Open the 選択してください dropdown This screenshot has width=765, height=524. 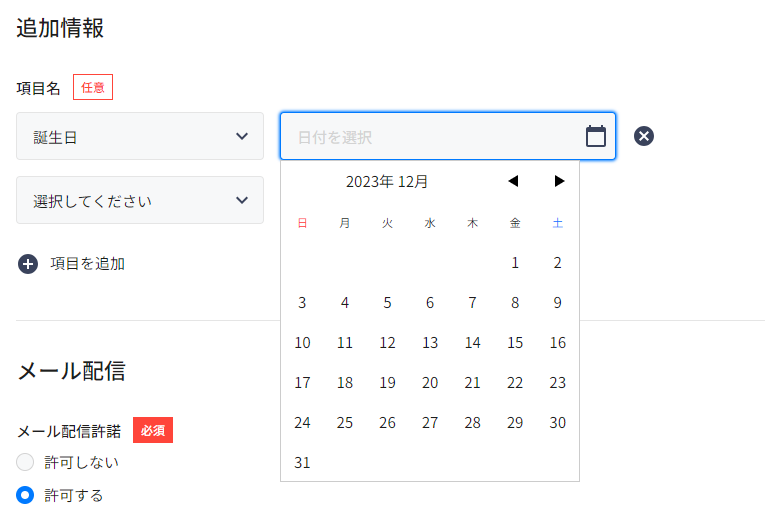tap(140, 200)
